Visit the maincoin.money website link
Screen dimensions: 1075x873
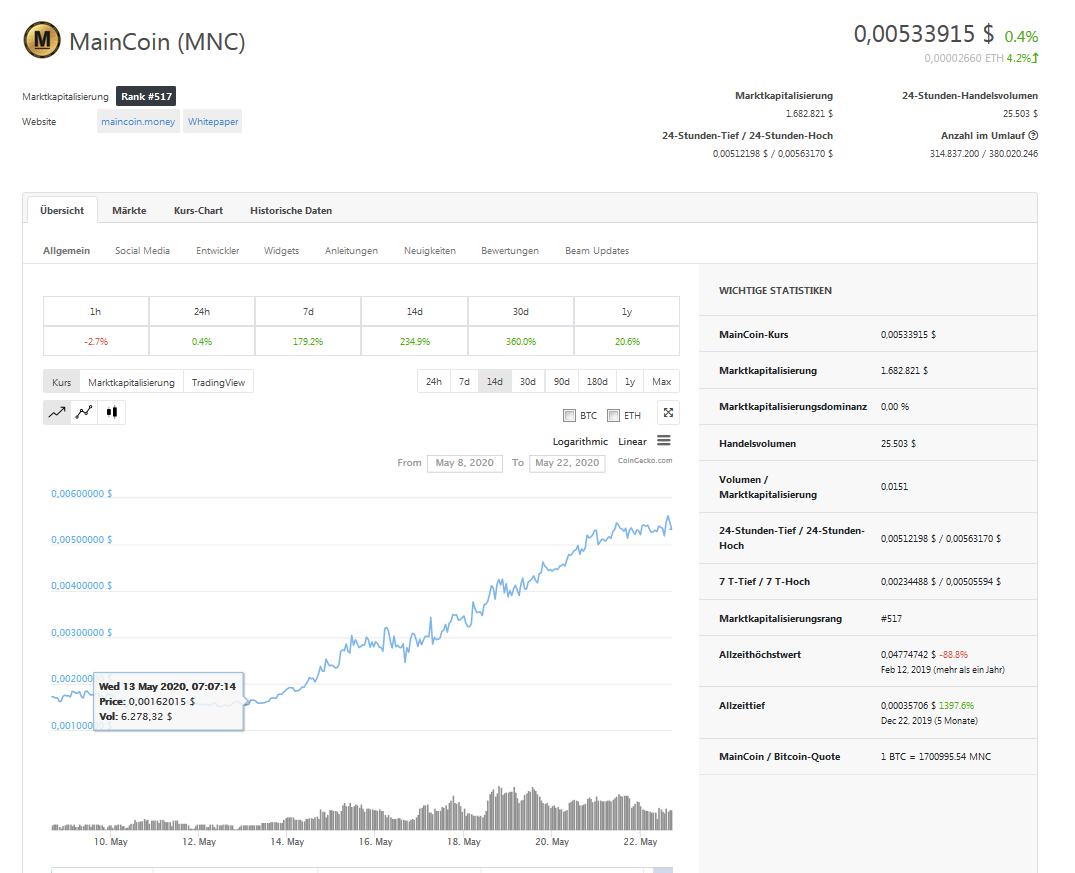coord(138,121)
